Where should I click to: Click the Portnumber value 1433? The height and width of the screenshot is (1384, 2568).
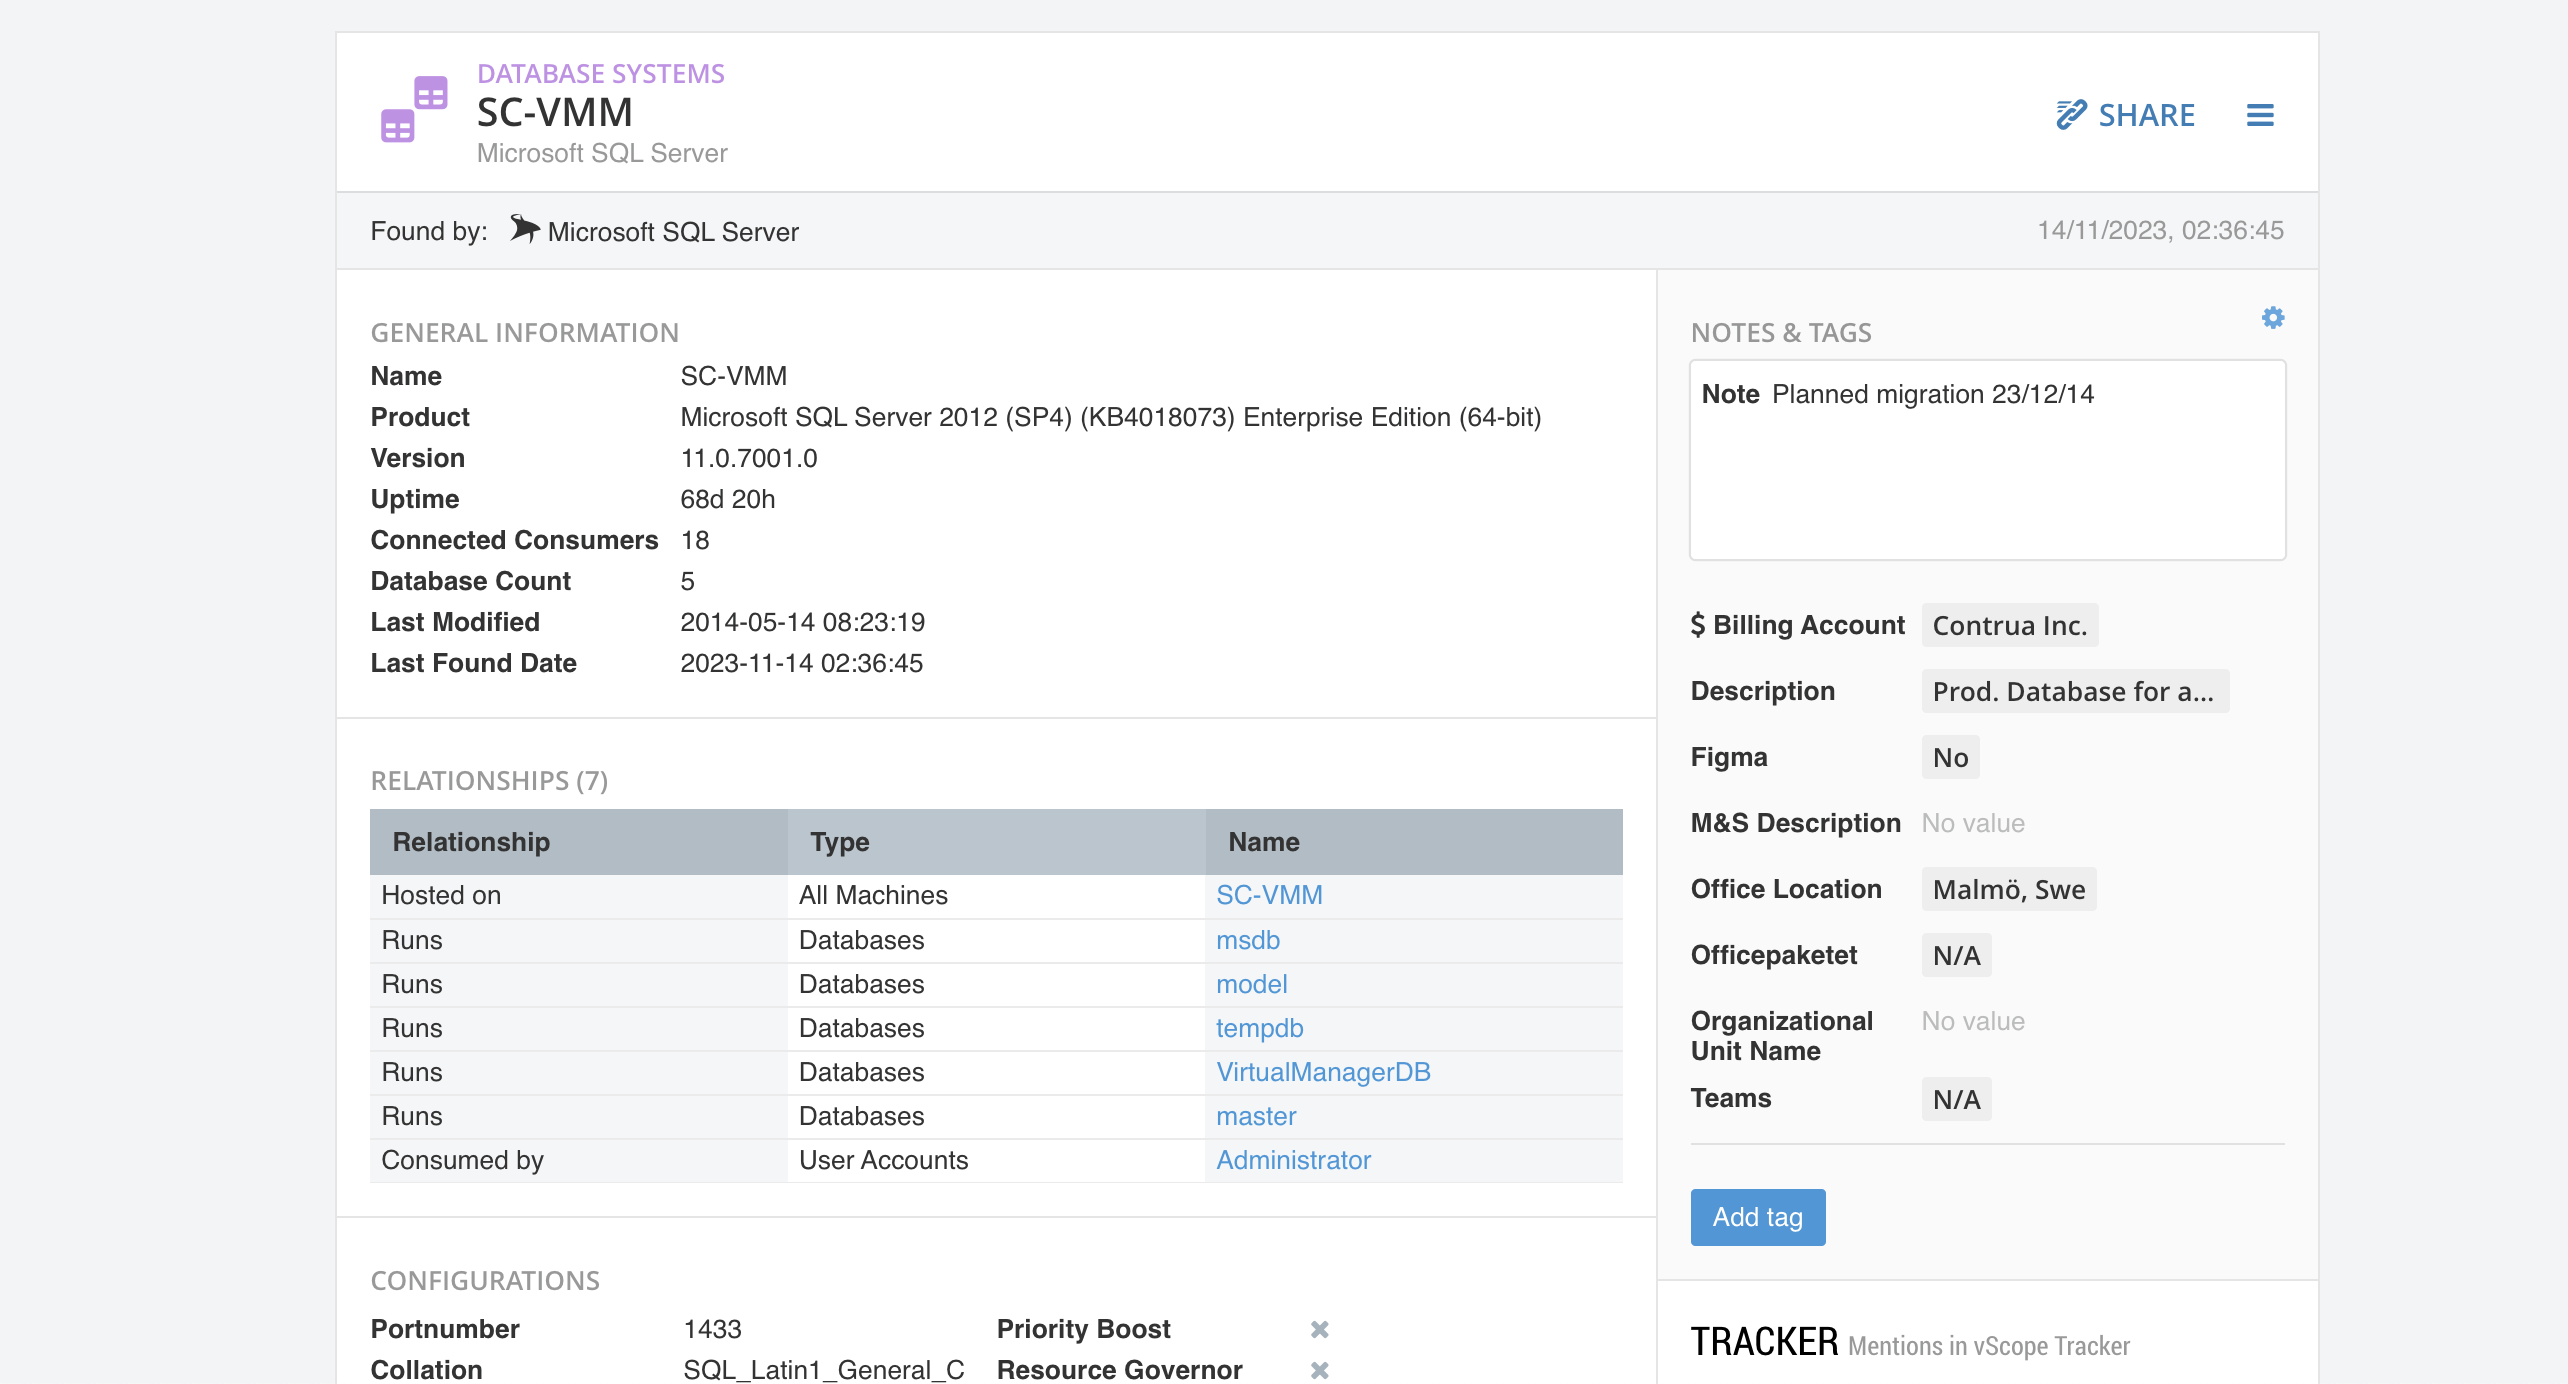[712, 1329]
